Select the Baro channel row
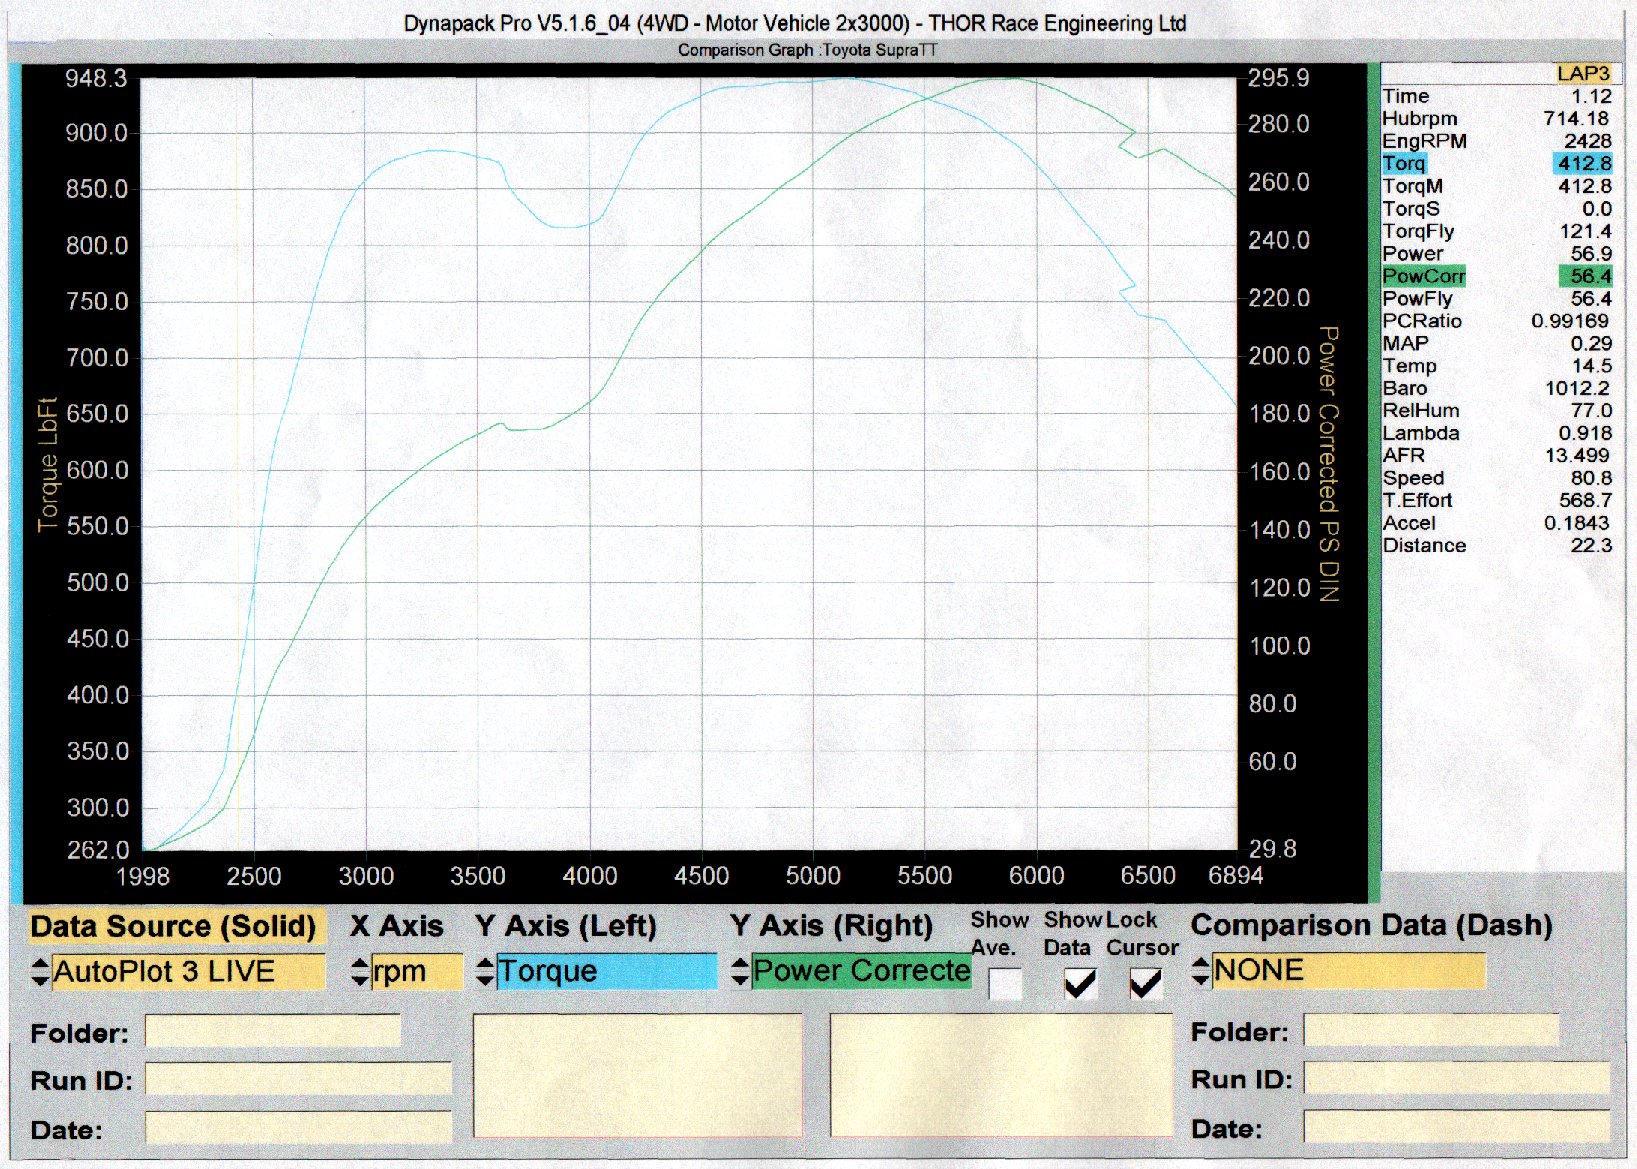 click(1497, 388)
